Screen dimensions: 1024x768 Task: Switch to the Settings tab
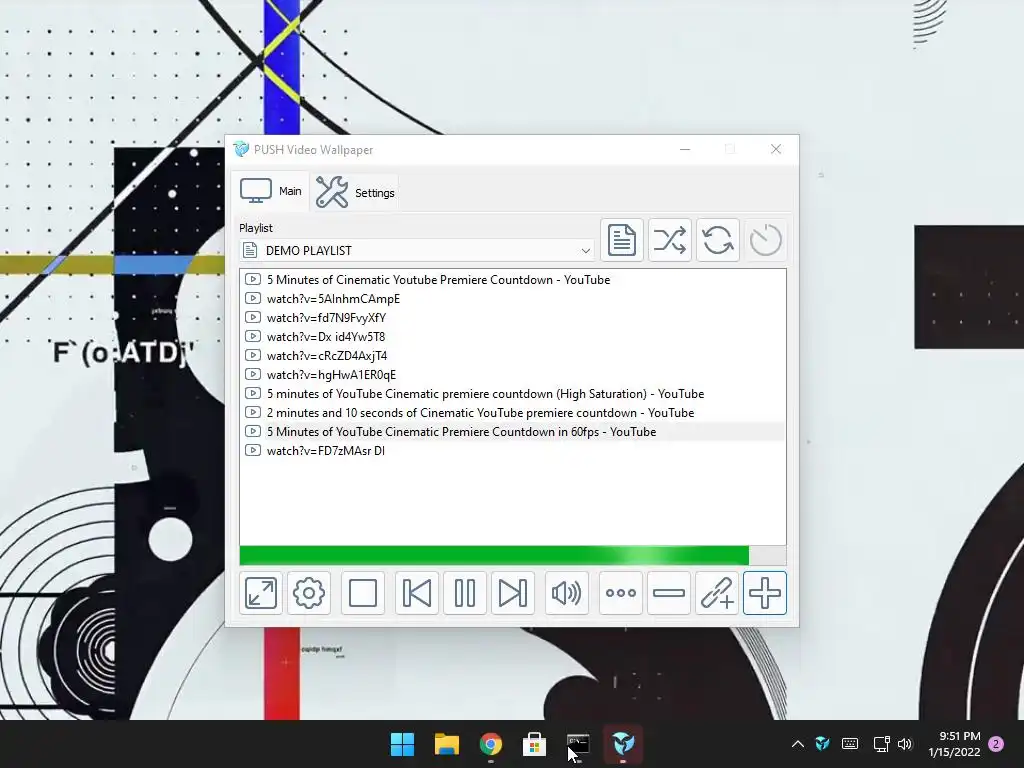355,193
